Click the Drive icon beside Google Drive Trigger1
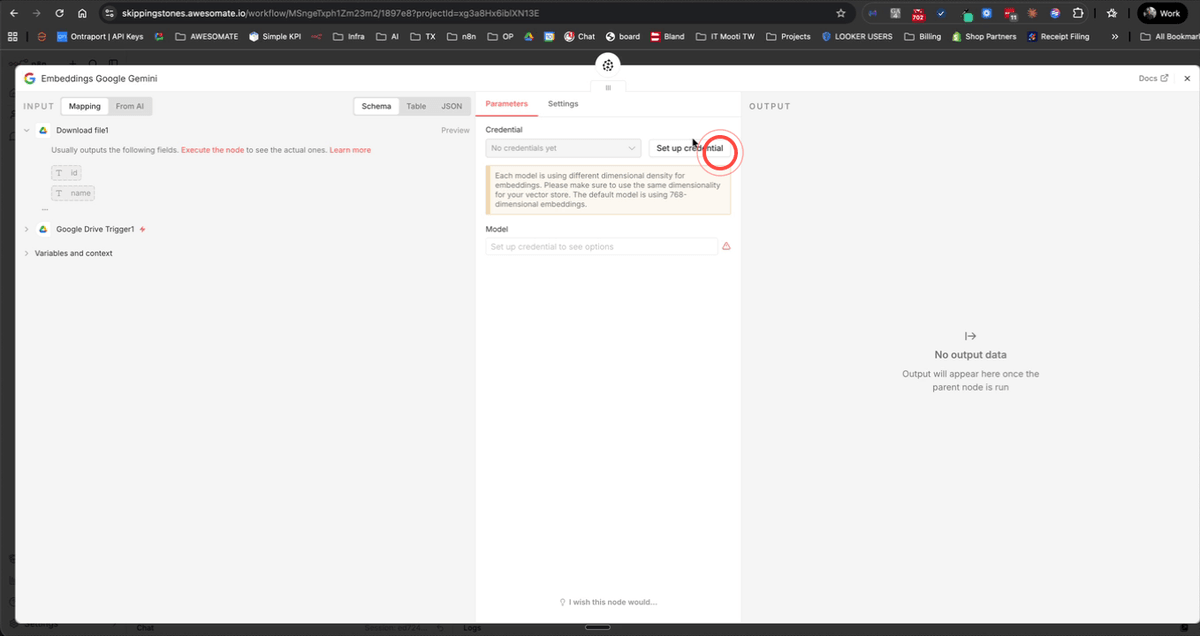1200x636 pixels. (43, 229)
